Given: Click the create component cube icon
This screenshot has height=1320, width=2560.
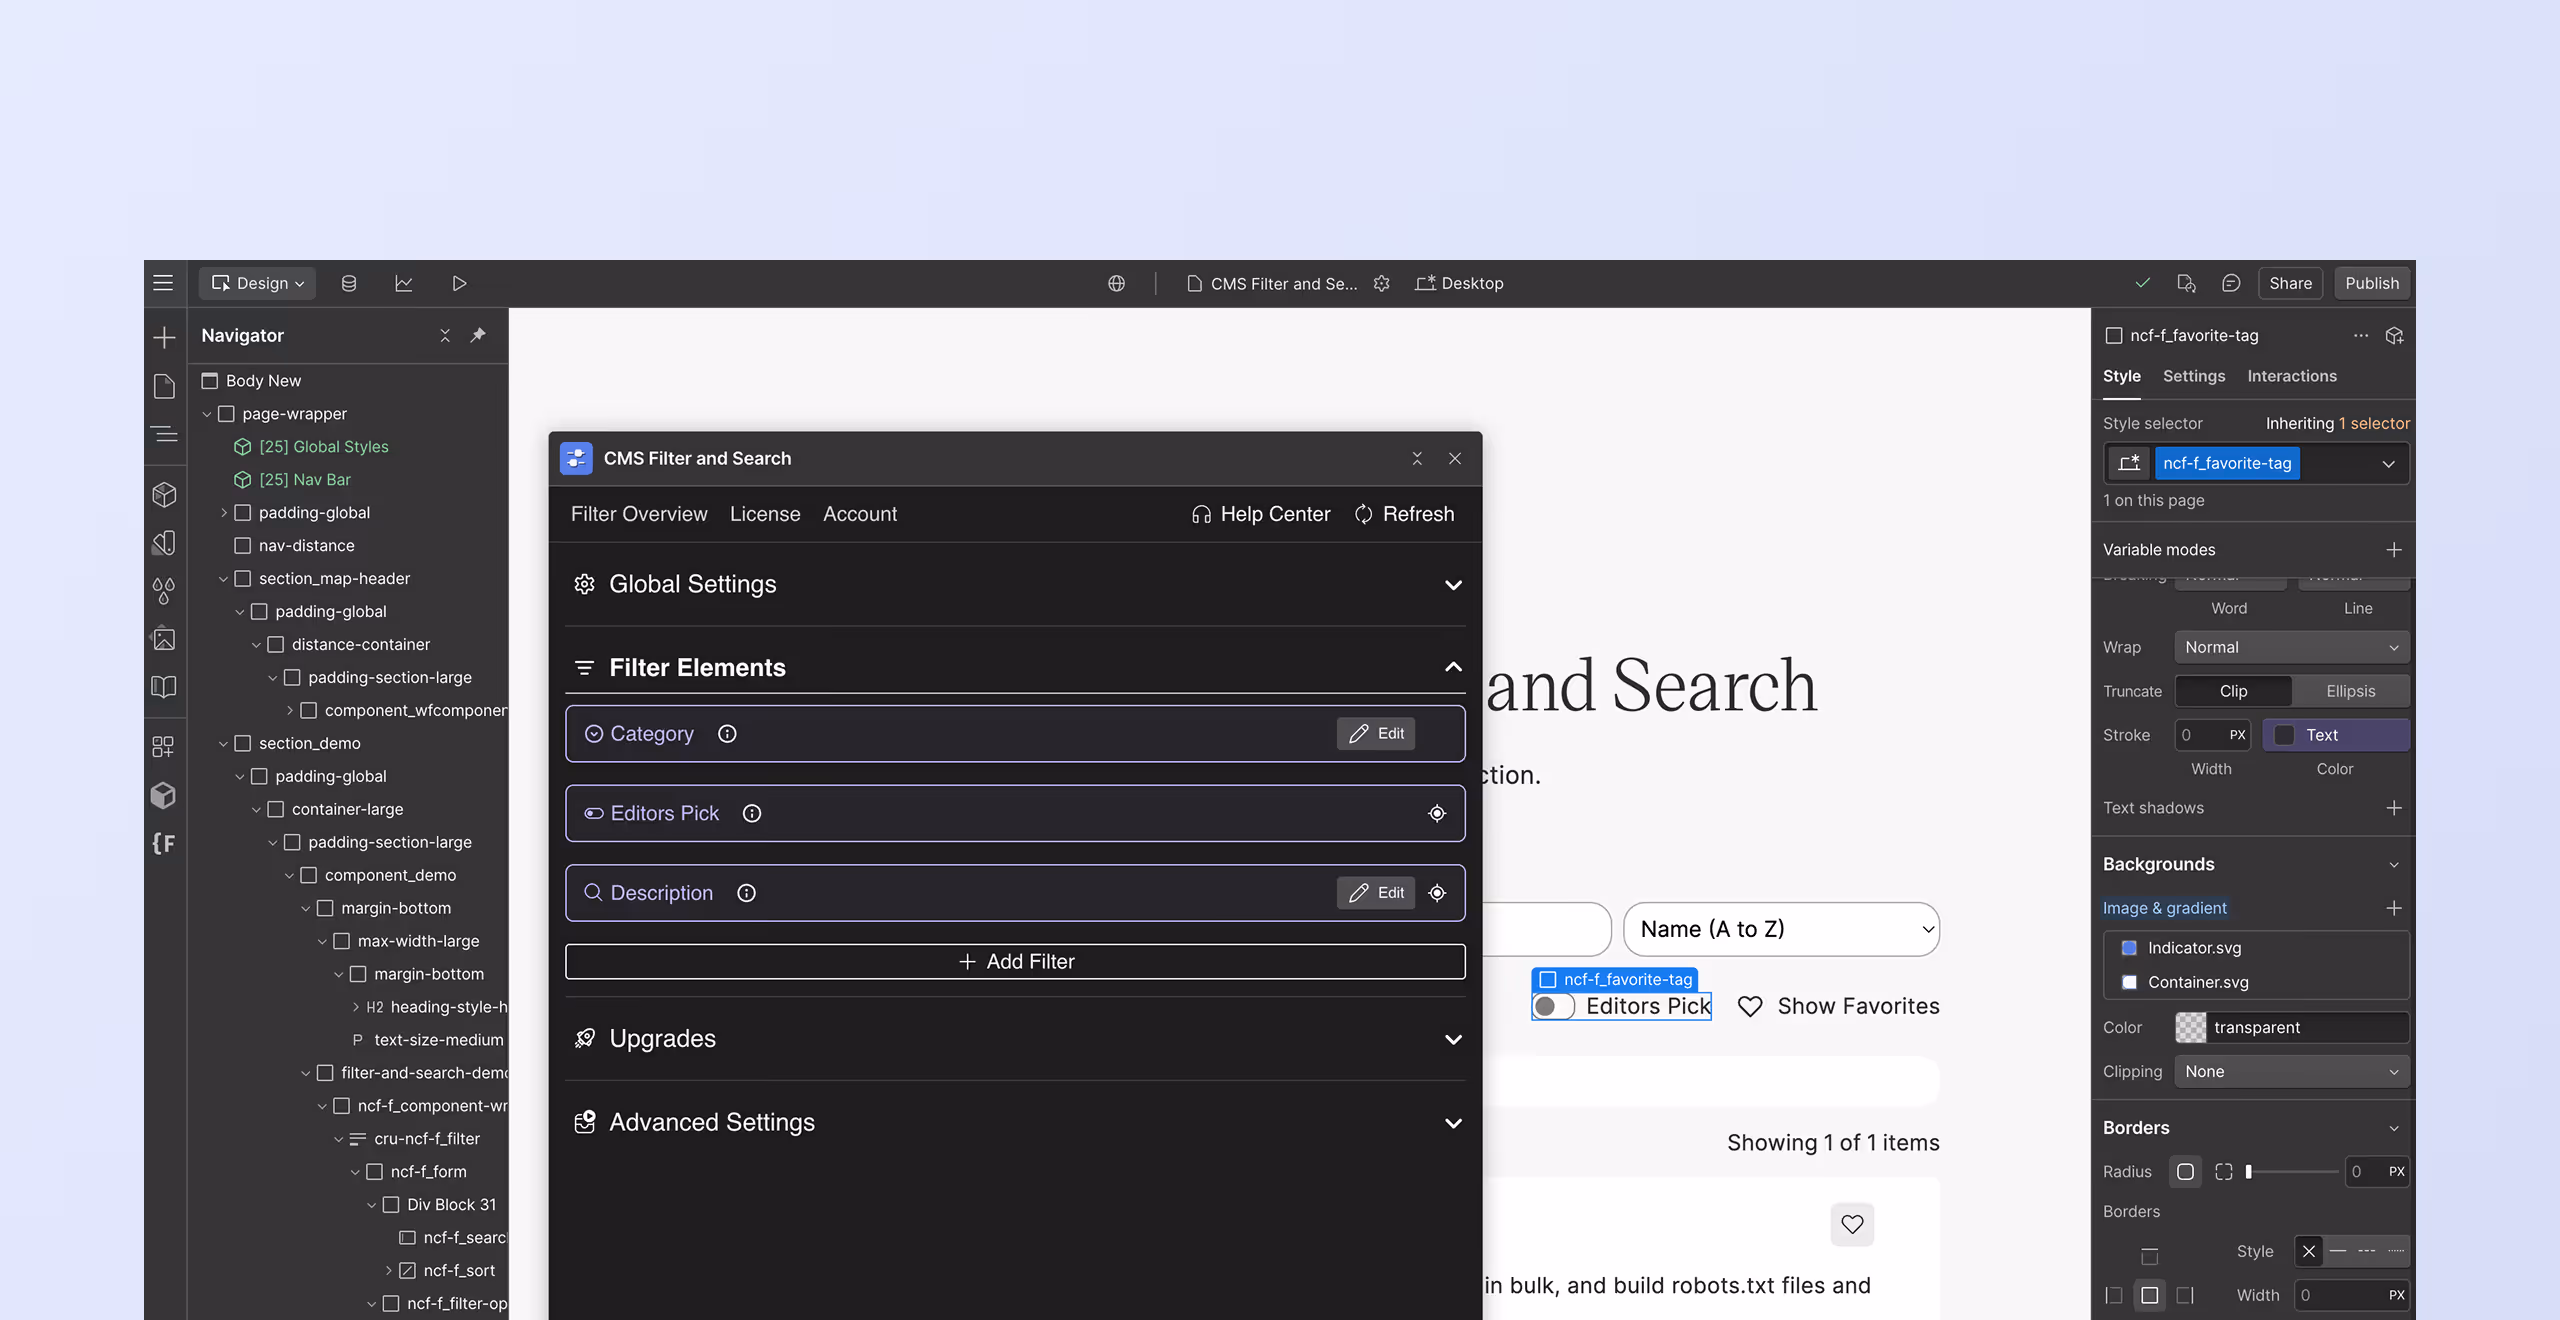Looking at the screenshot, I should tap(2394, 335).
